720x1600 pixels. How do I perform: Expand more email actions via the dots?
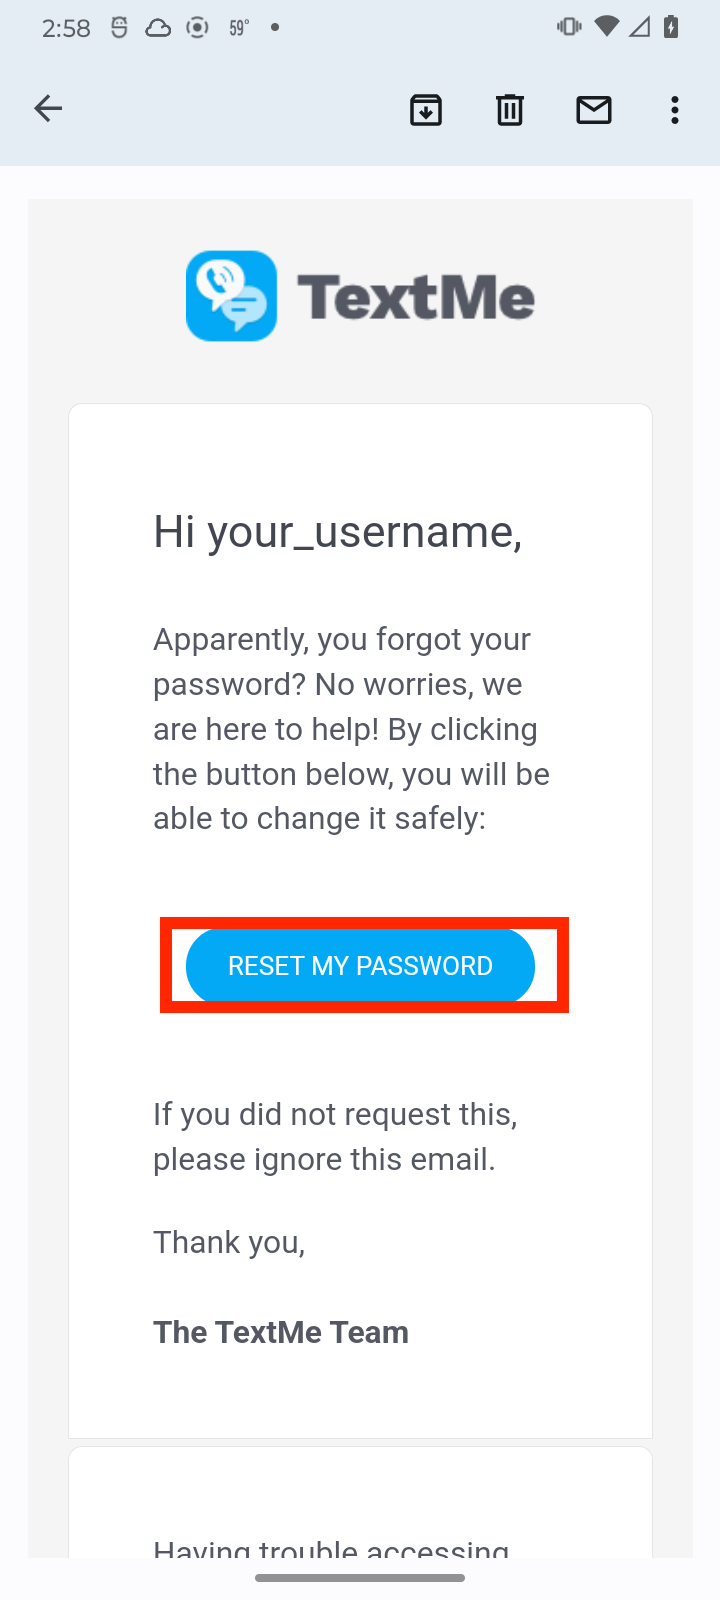(x=674, y=110)
